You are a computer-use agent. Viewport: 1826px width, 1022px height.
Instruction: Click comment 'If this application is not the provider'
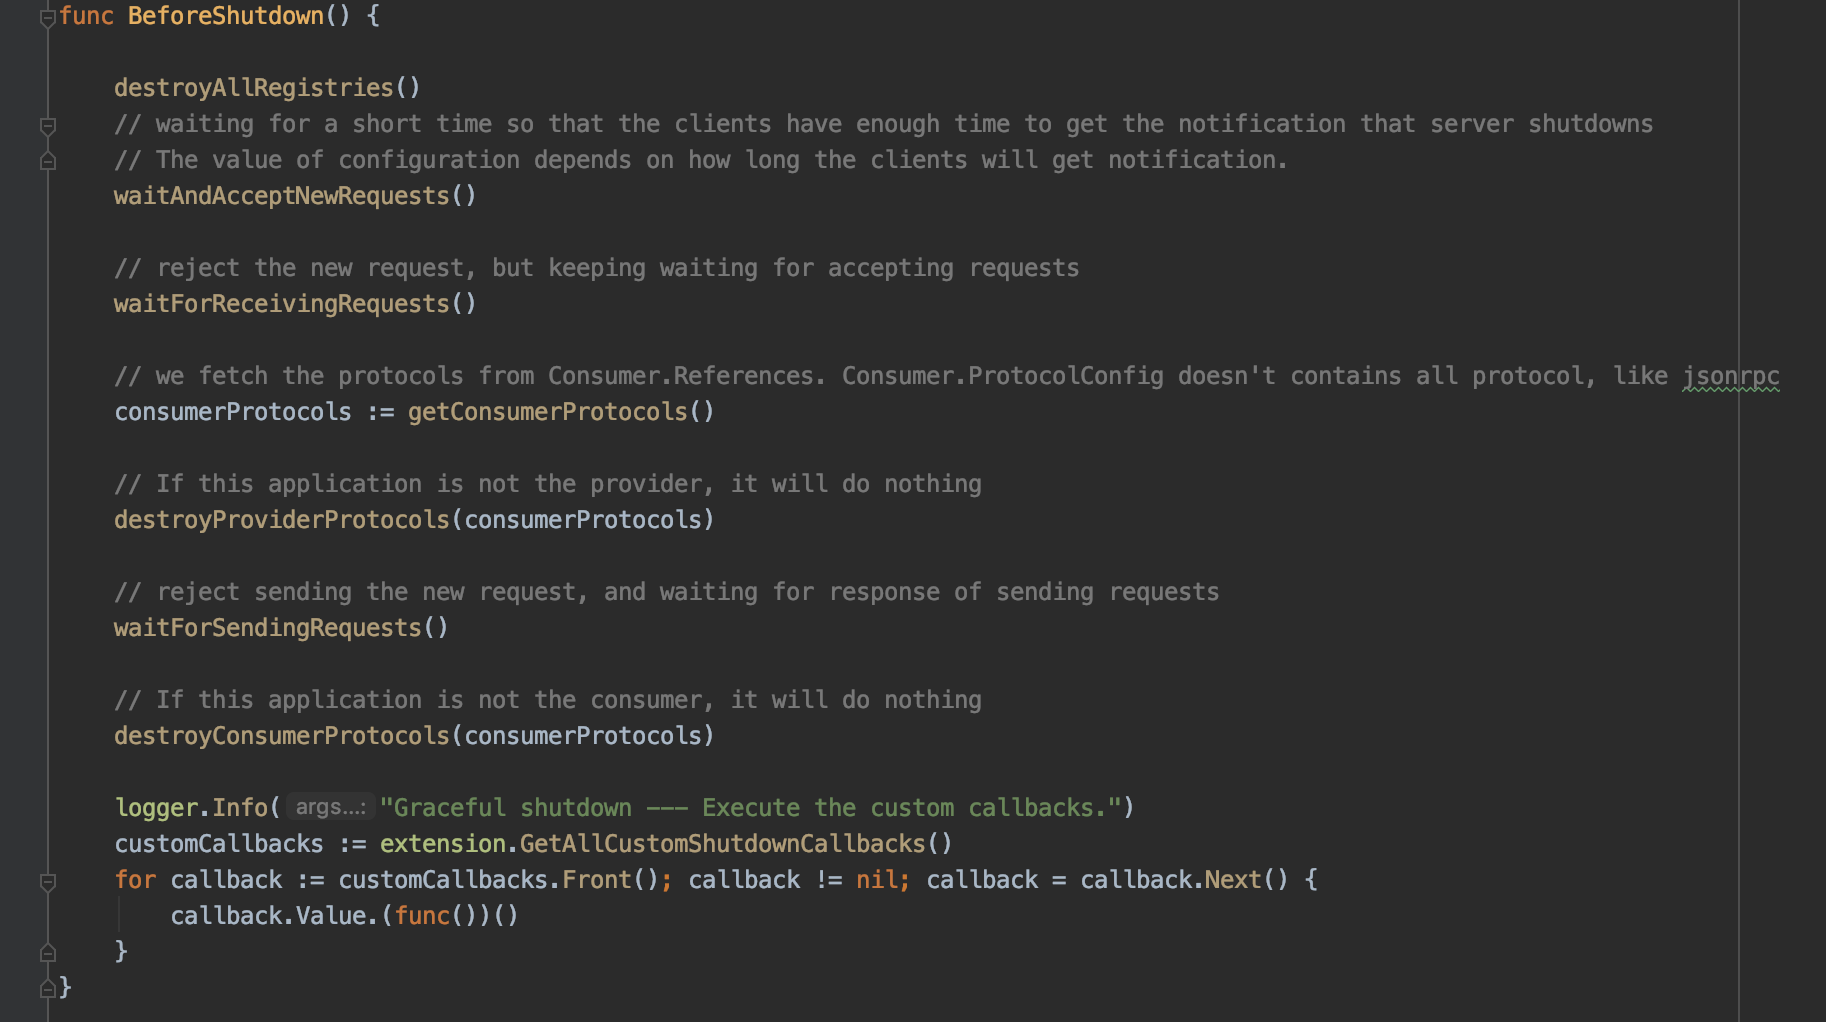tap(548, 484)
